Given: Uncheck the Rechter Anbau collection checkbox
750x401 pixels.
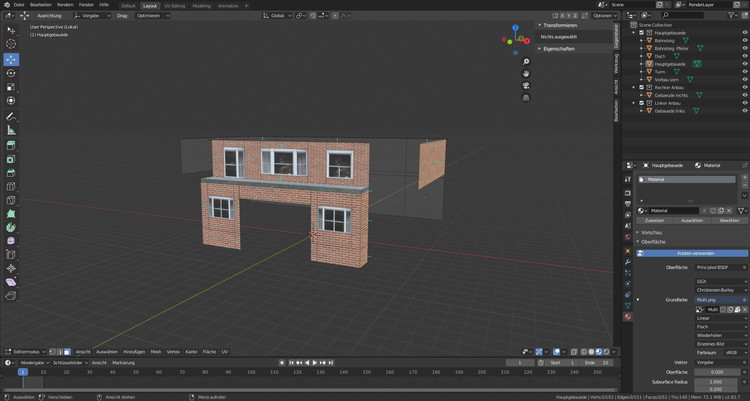Looking at the screenshot, I should coord(642,87).
